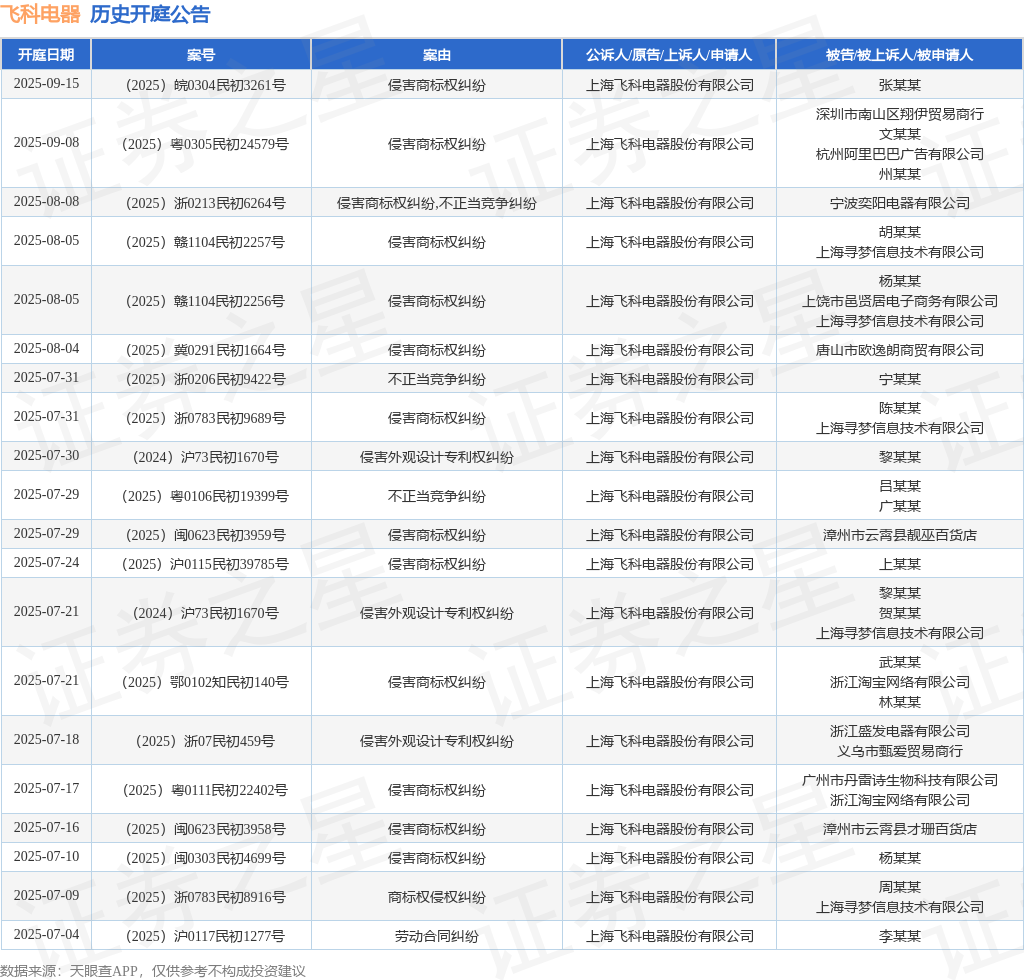Click date cell 2025-09-15

click(x=46, y=84)
